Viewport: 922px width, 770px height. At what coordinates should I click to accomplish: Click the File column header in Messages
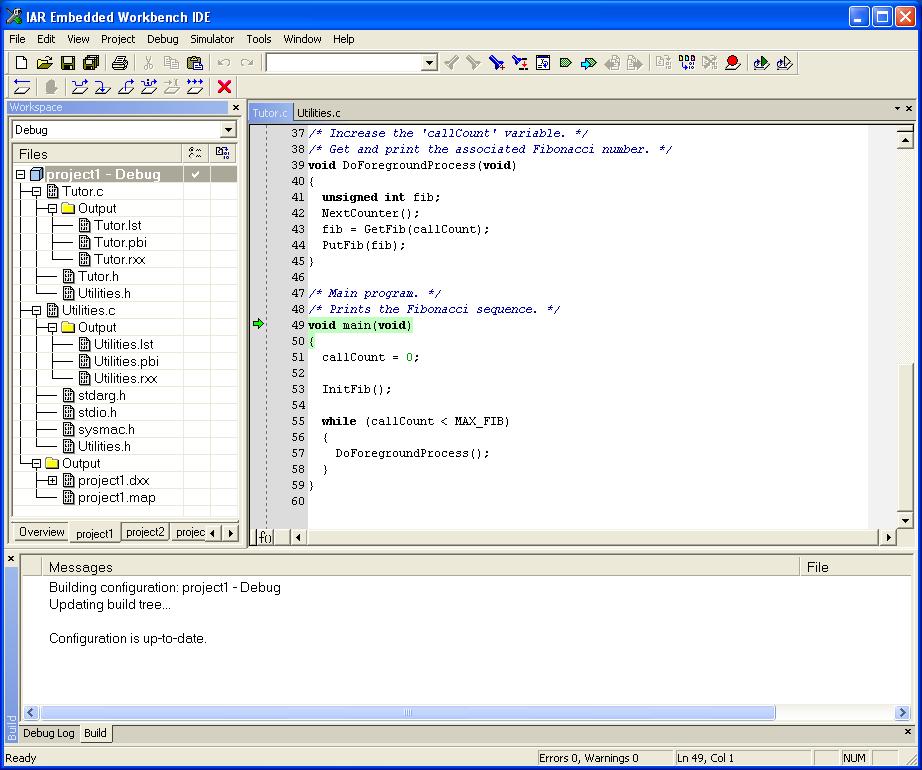tap(856, 567)
